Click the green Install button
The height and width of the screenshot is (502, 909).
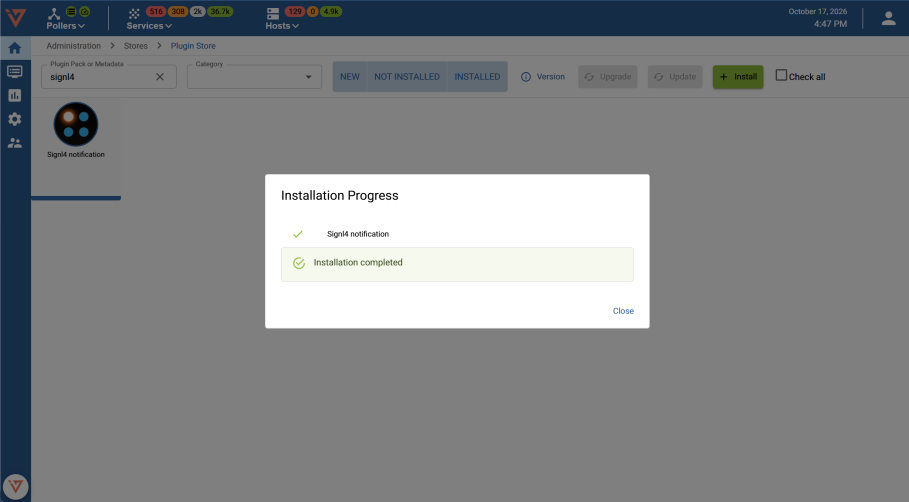pyautogui.click(x=738, y=77)
